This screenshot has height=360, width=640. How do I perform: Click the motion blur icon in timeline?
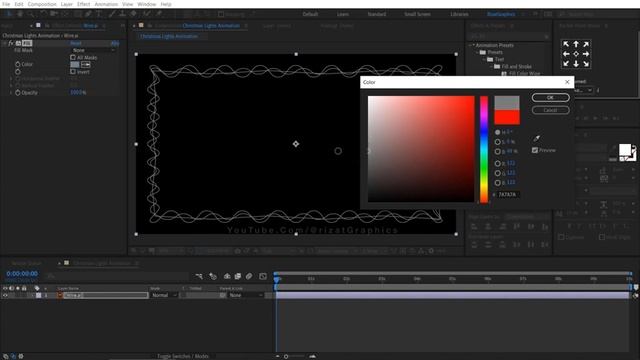coord(249,276)
